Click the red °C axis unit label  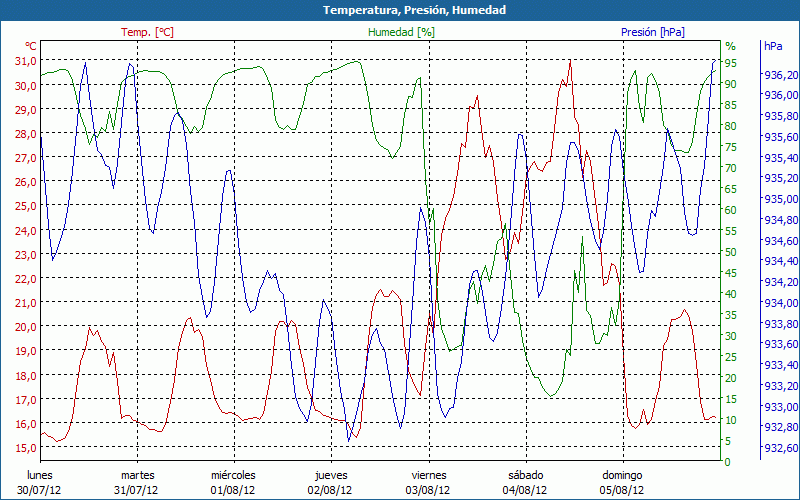pos(31,46)
